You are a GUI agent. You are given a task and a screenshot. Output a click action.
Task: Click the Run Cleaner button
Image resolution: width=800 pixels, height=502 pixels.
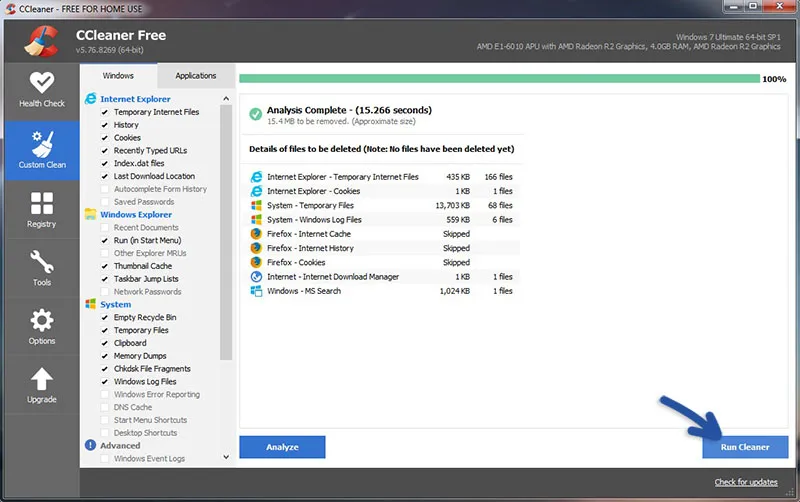(x=745, y=447)
